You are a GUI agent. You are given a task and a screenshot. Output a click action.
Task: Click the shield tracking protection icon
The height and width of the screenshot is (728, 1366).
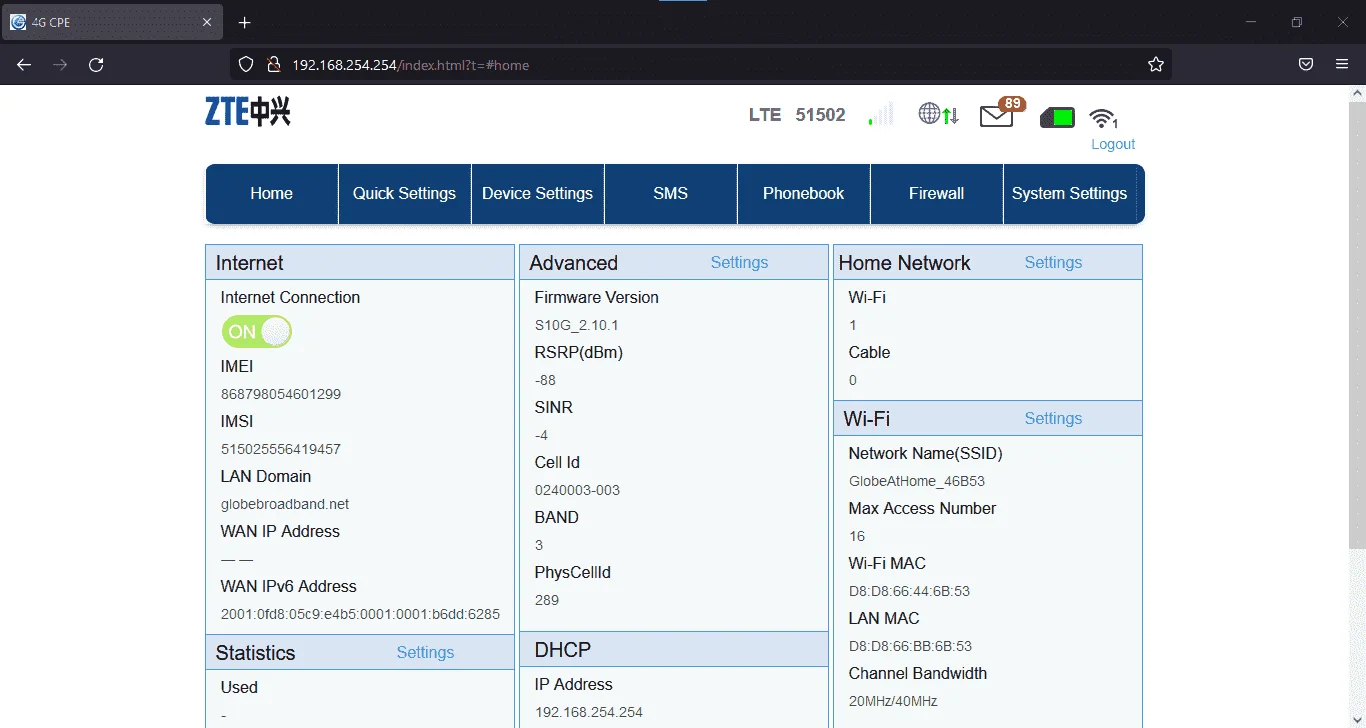246,65
